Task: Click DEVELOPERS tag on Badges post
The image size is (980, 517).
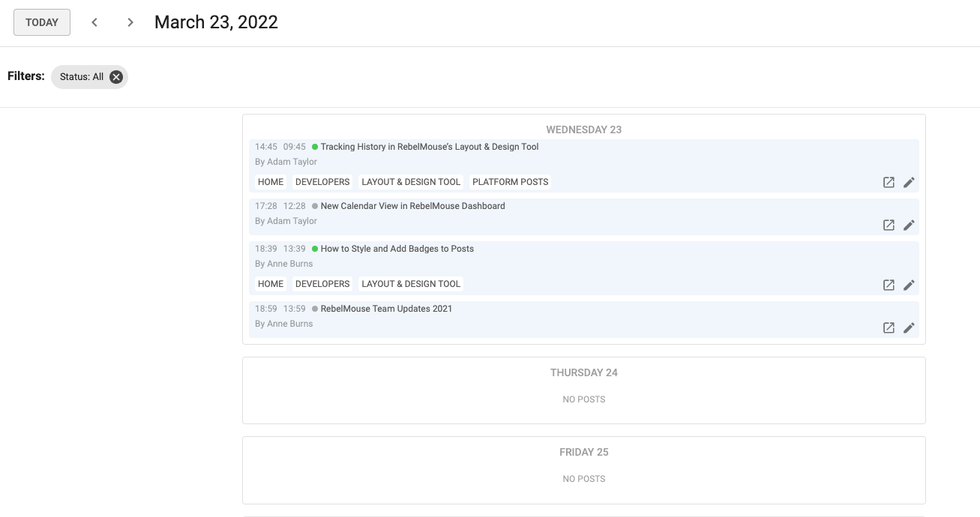Action: (322, 284)
